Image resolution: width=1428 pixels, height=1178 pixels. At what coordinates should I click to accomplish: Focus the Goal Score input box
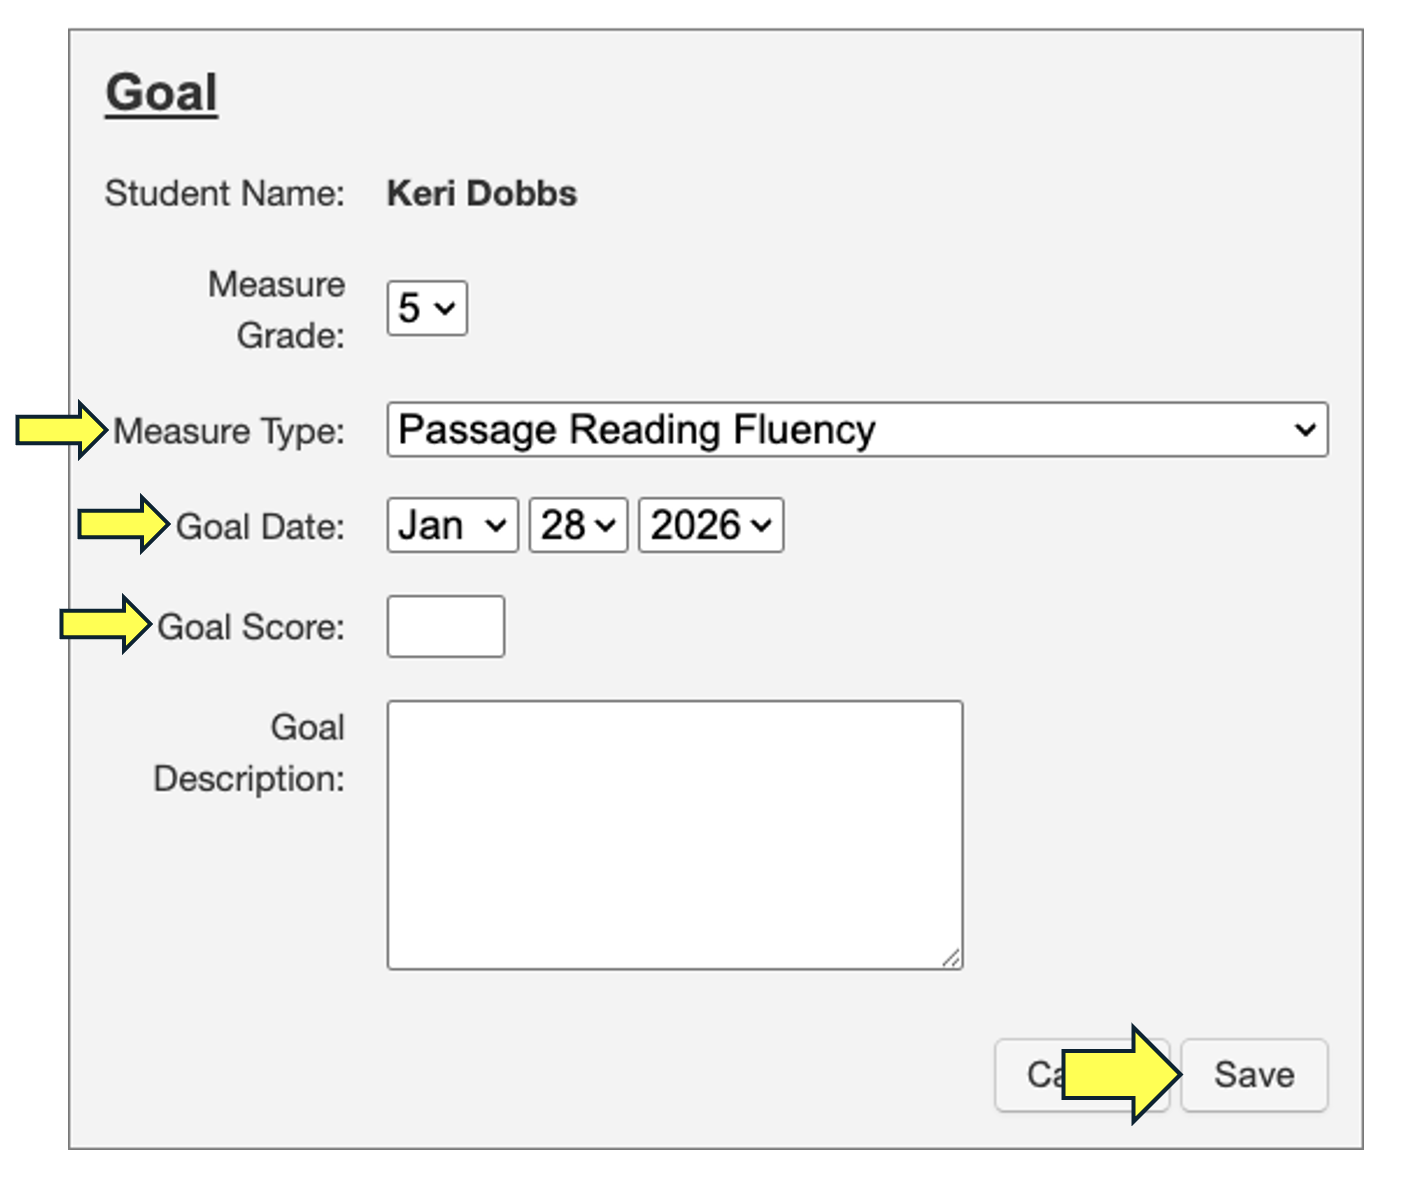click(x=446, y=627)
